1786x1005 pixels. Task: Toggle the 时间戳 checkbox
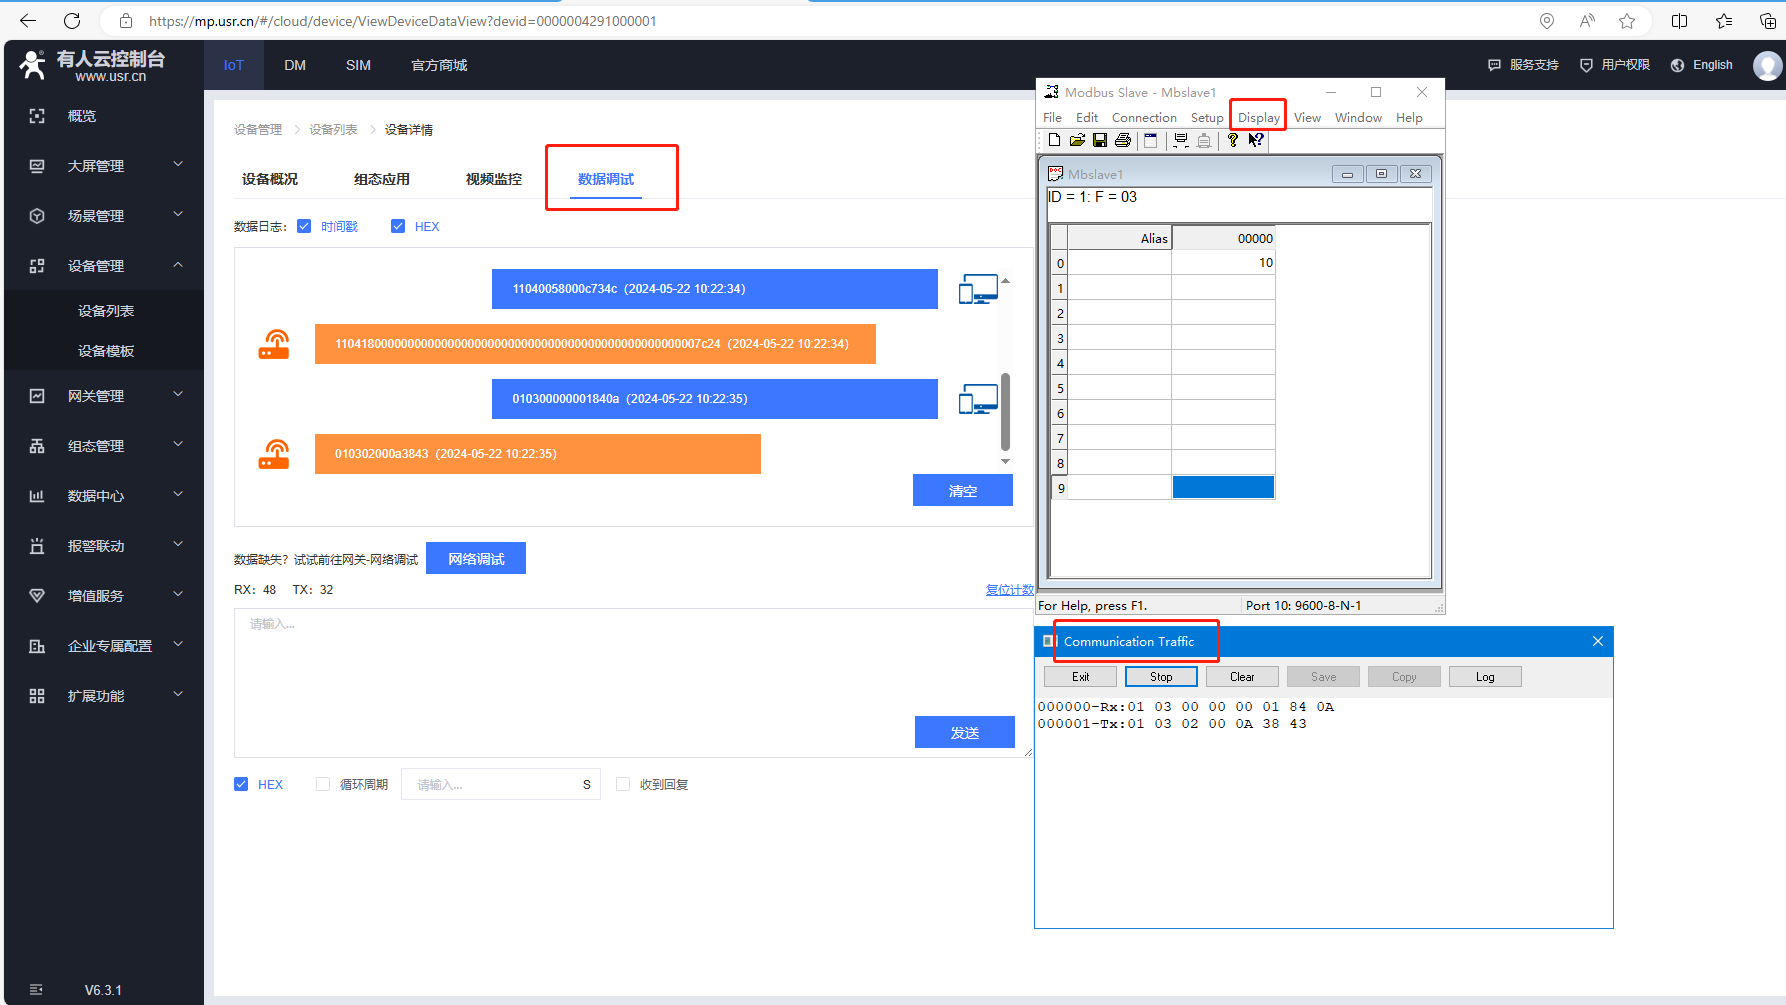[304, 226]
